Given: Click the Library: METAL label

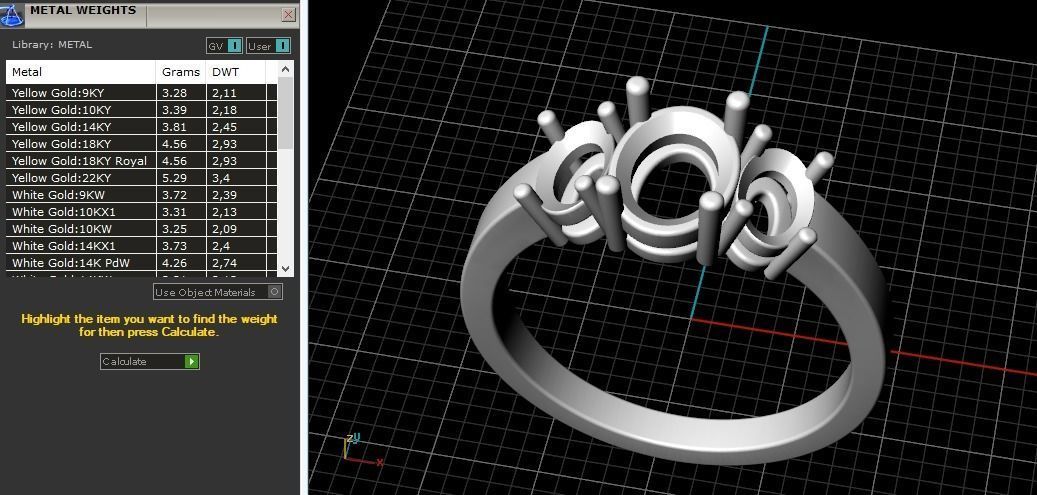Looking at the screenshot, I should point(52,45).
